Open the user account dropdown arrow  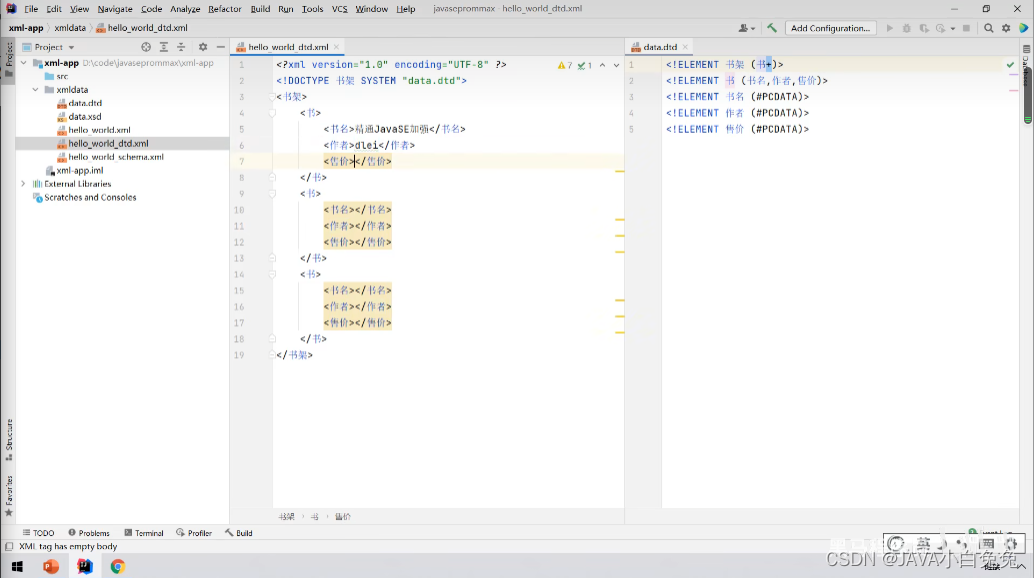753,28
